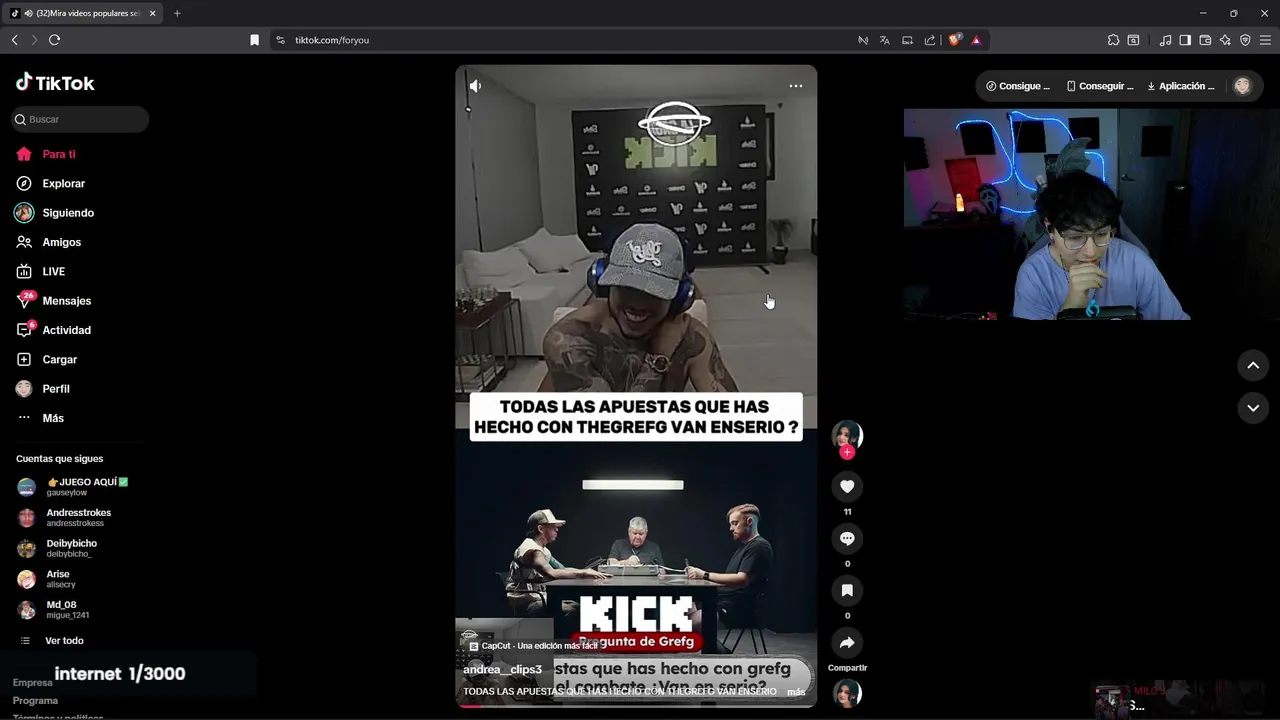
Task: Click the bookmark icon beside the address bar
Action: click(254, 40)
